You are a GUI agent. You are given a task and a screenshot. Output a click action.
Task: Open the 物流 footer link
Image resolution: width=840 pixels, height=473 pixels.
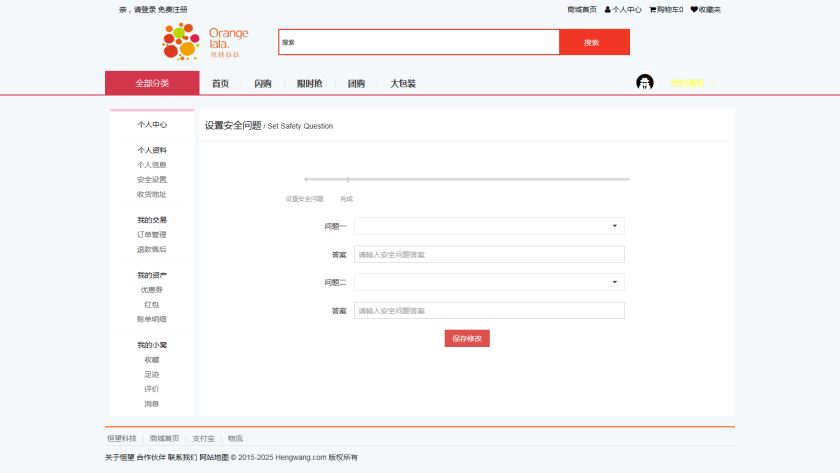pos(235,438)
